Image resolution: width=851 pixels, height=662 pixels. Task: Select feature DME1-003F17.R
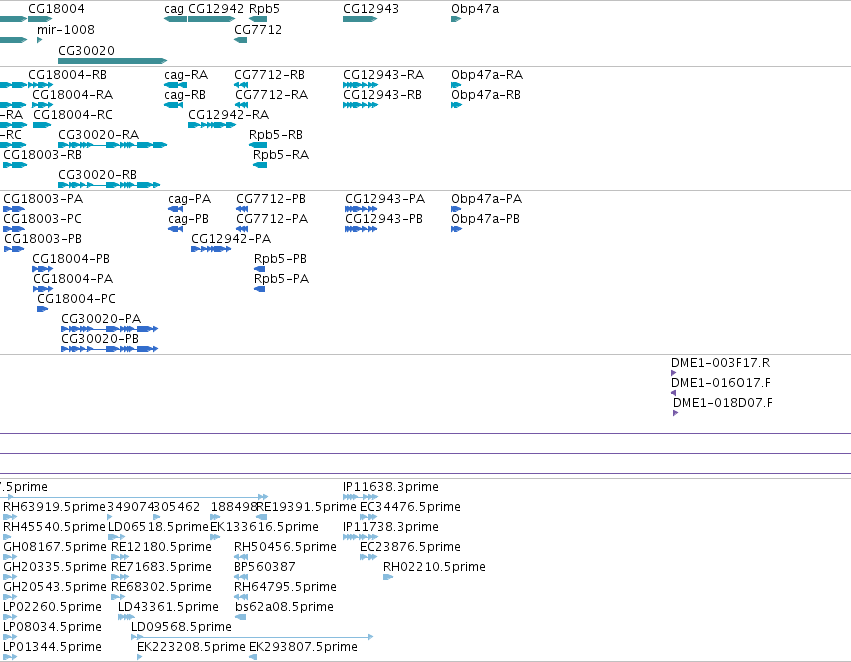[720, 363]
